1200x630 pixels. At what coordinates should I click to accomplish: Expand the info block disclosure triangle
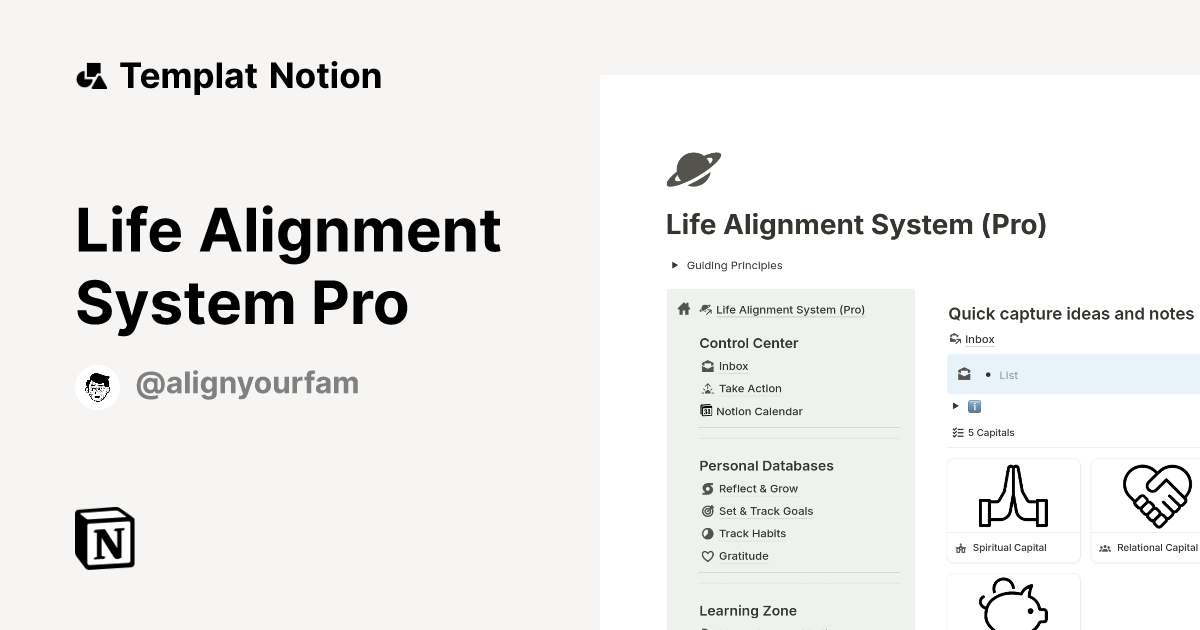point(956,406)
